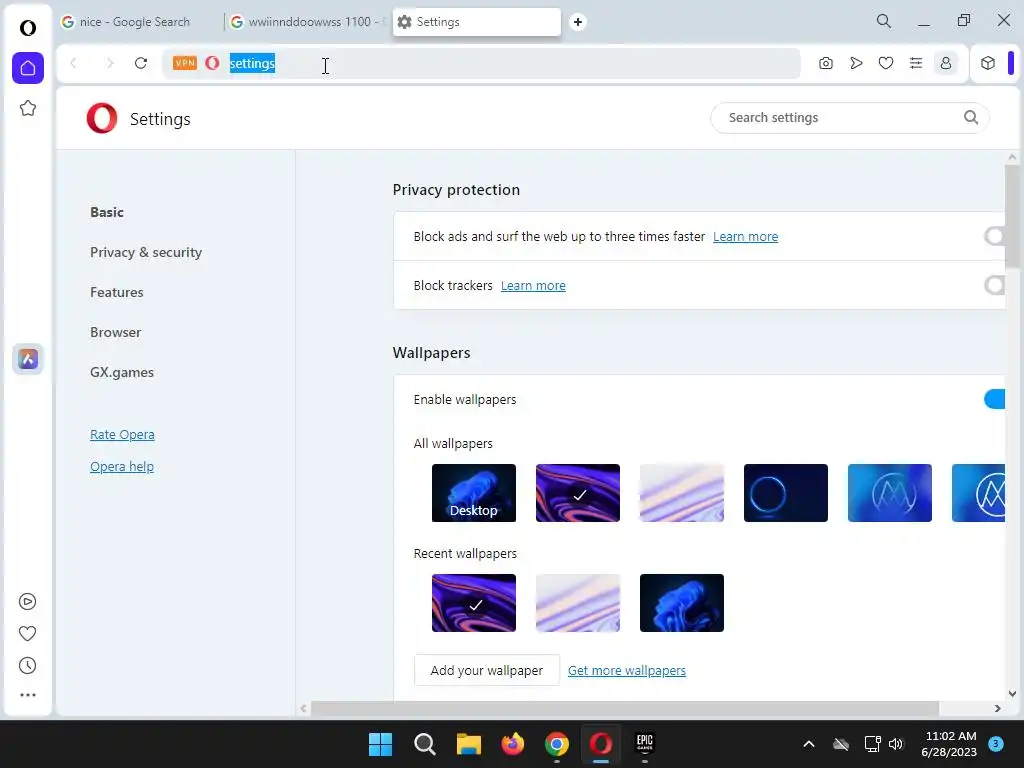Image resolution: width=1024 pixels, height=768 pixels.
Task: Enable the Block trackers toggle
Action: [x=995, y=285]
